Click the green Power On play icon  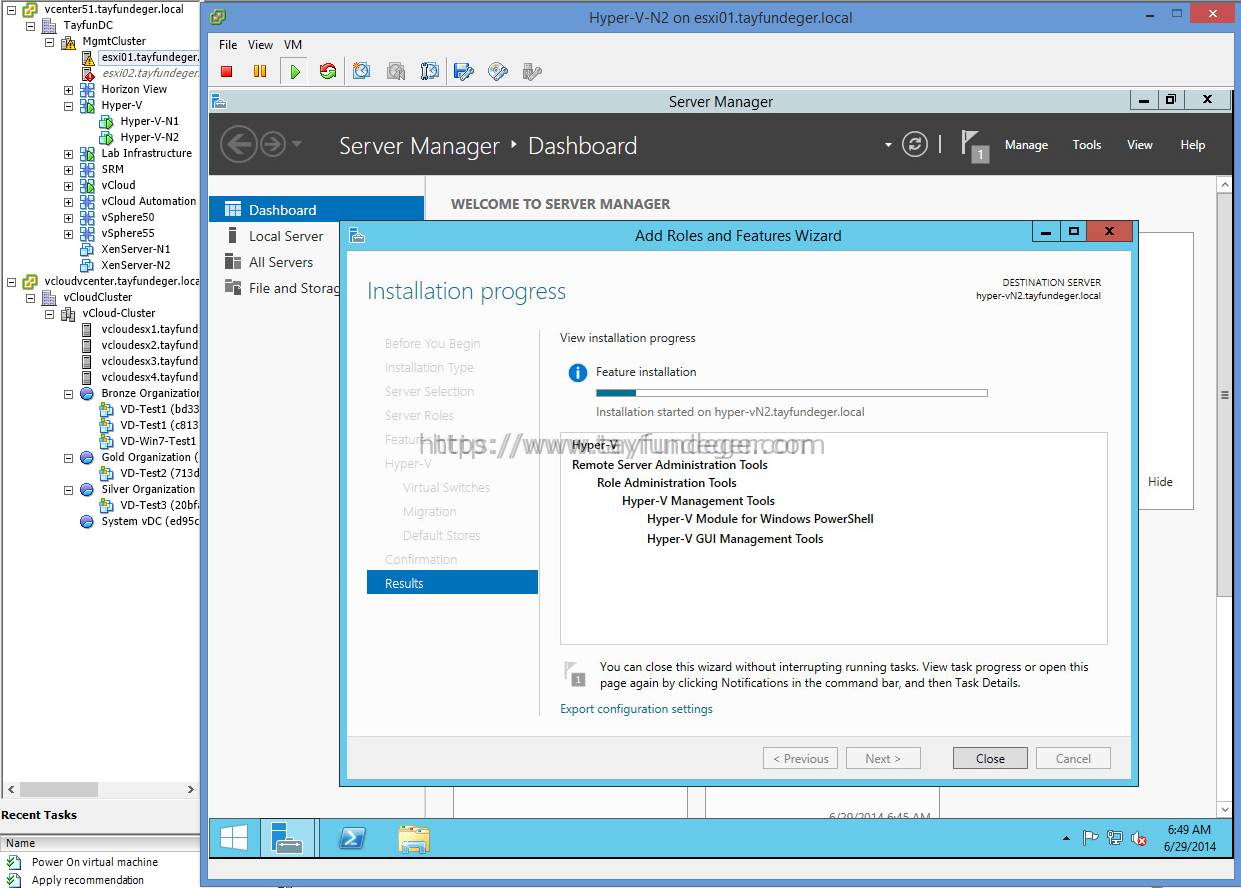[294, 71]
